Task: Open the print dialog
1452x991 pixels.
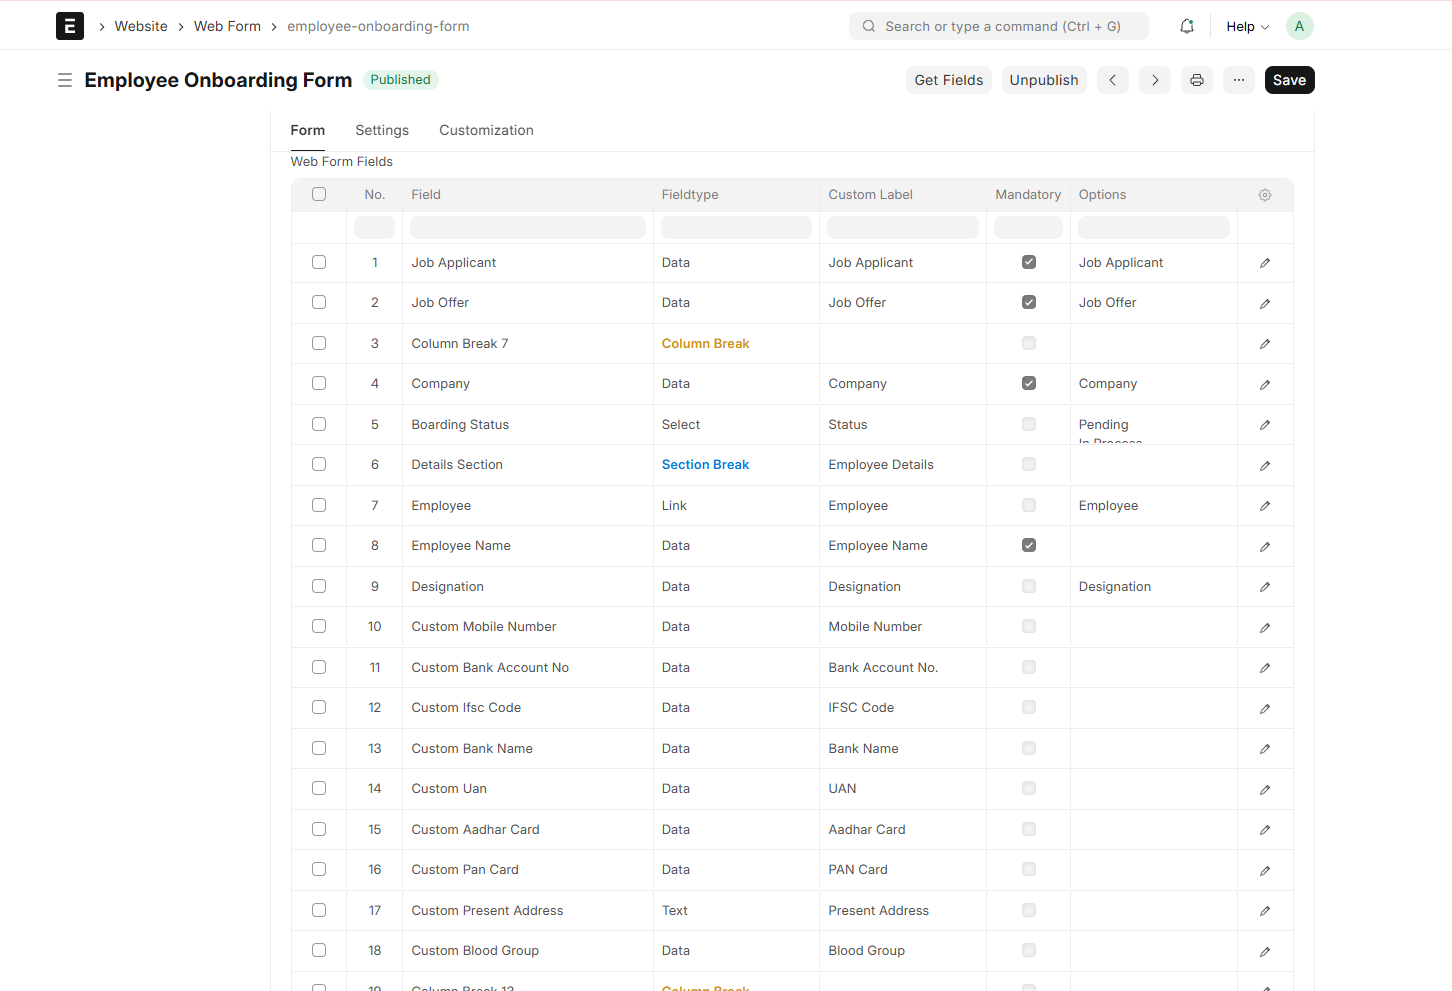Action: [x=1196, y=79]
